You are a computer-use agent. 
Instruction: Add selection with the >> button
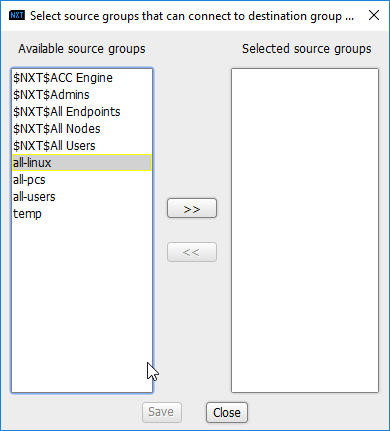[x=192, y=208]
